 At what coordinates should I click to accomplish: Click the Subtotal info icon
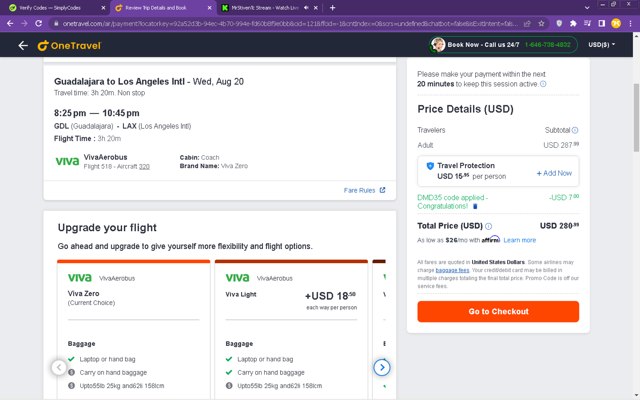coord(575,130)
